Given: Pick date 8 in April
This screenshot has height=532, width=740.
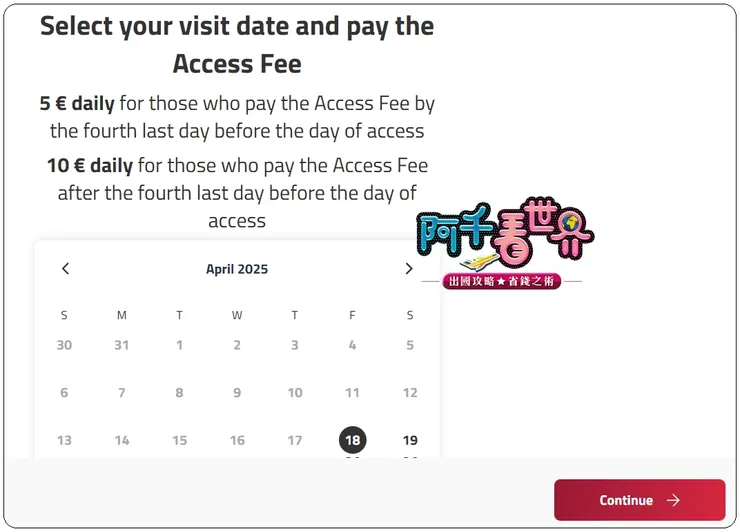Looking at the screenshot, I should 180,393.
